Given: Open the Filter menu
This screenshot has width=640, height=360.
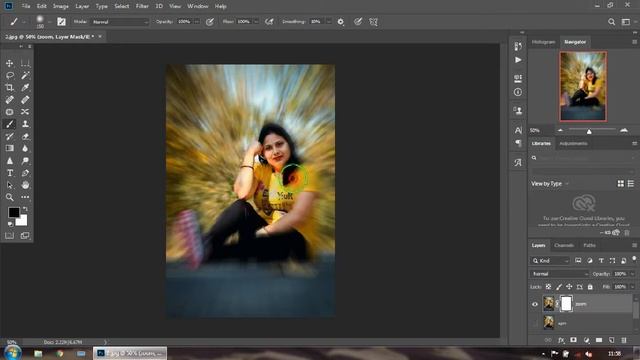Looking at the screenshot, I should tap(142, 6).
